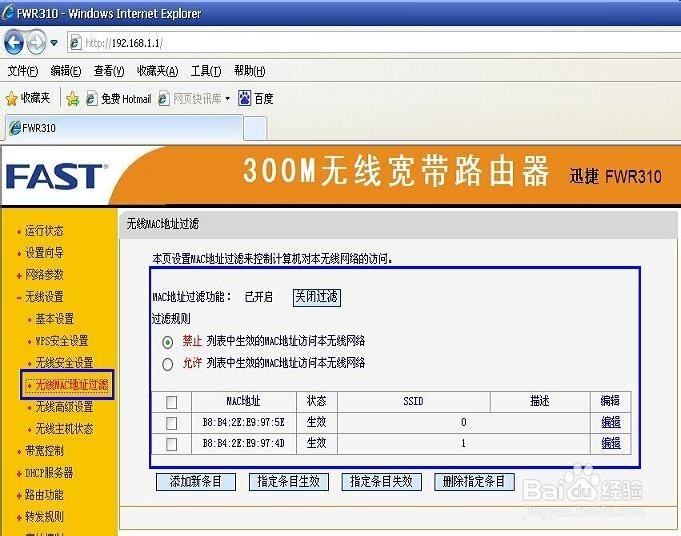Open the 编辑(E) menu
Image resolution: width=681 pixels, height=536 pixels.
(x=66, y=71)
